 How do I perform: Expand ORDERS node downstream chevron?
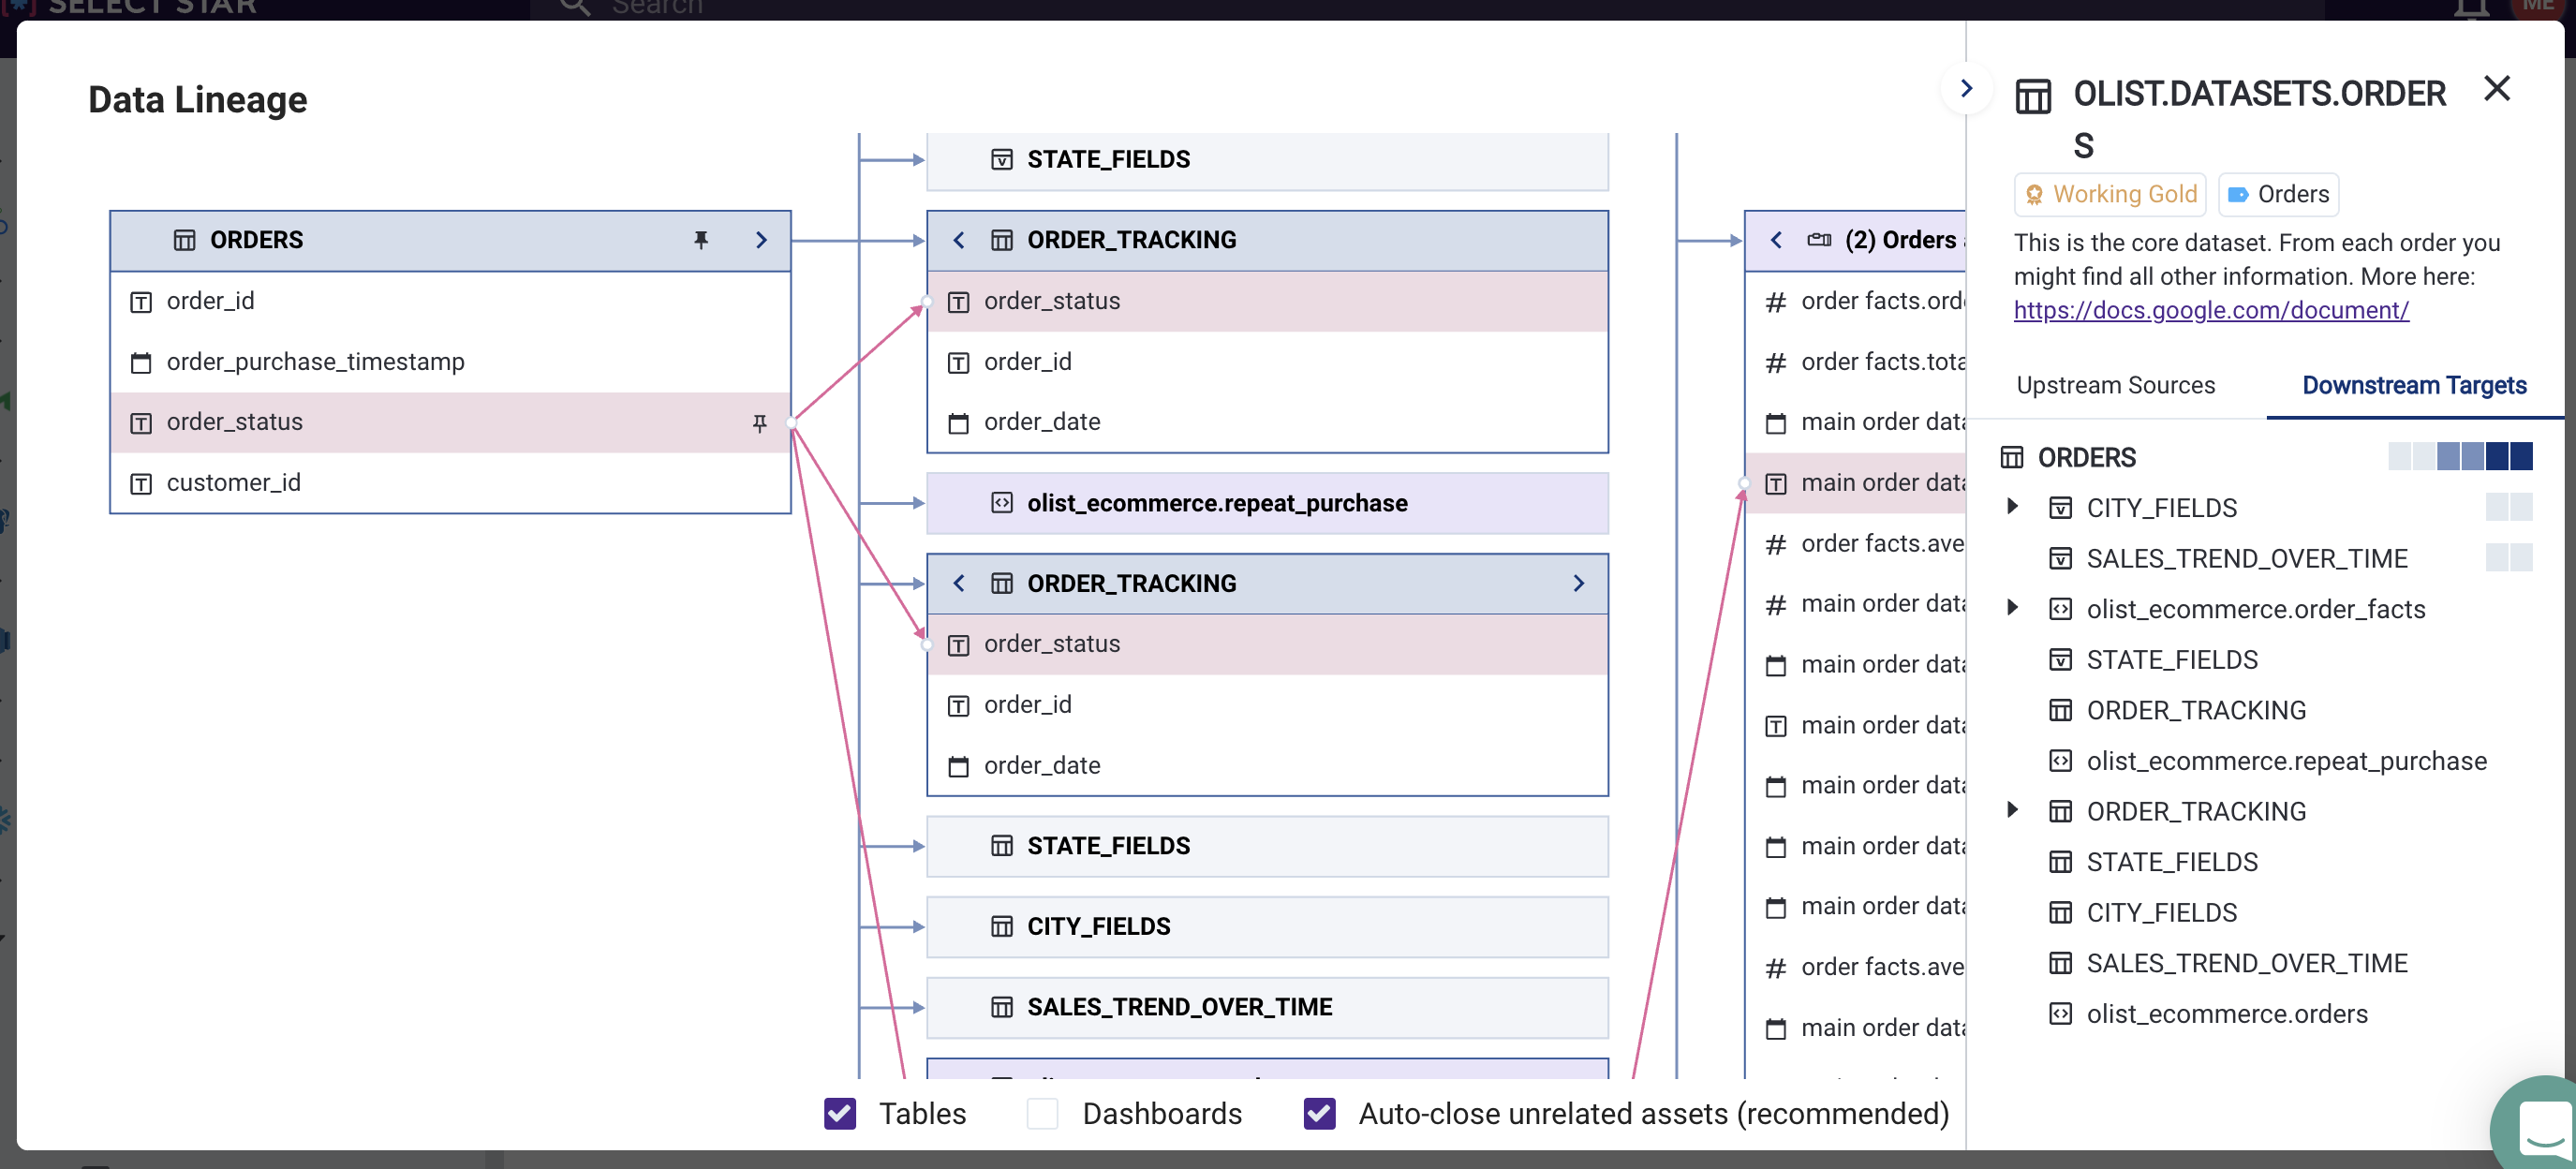click(x=761, y=240)
